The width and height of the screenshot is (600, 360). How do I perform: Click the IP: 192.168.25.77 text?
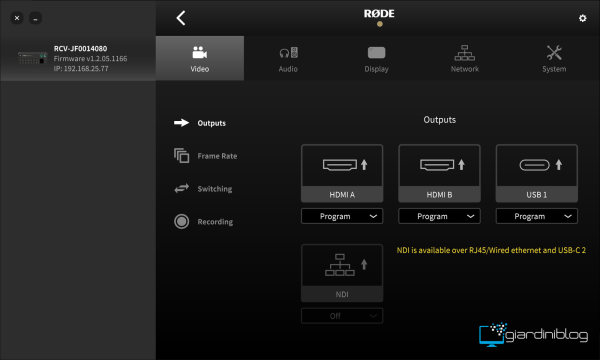point(81,68)
